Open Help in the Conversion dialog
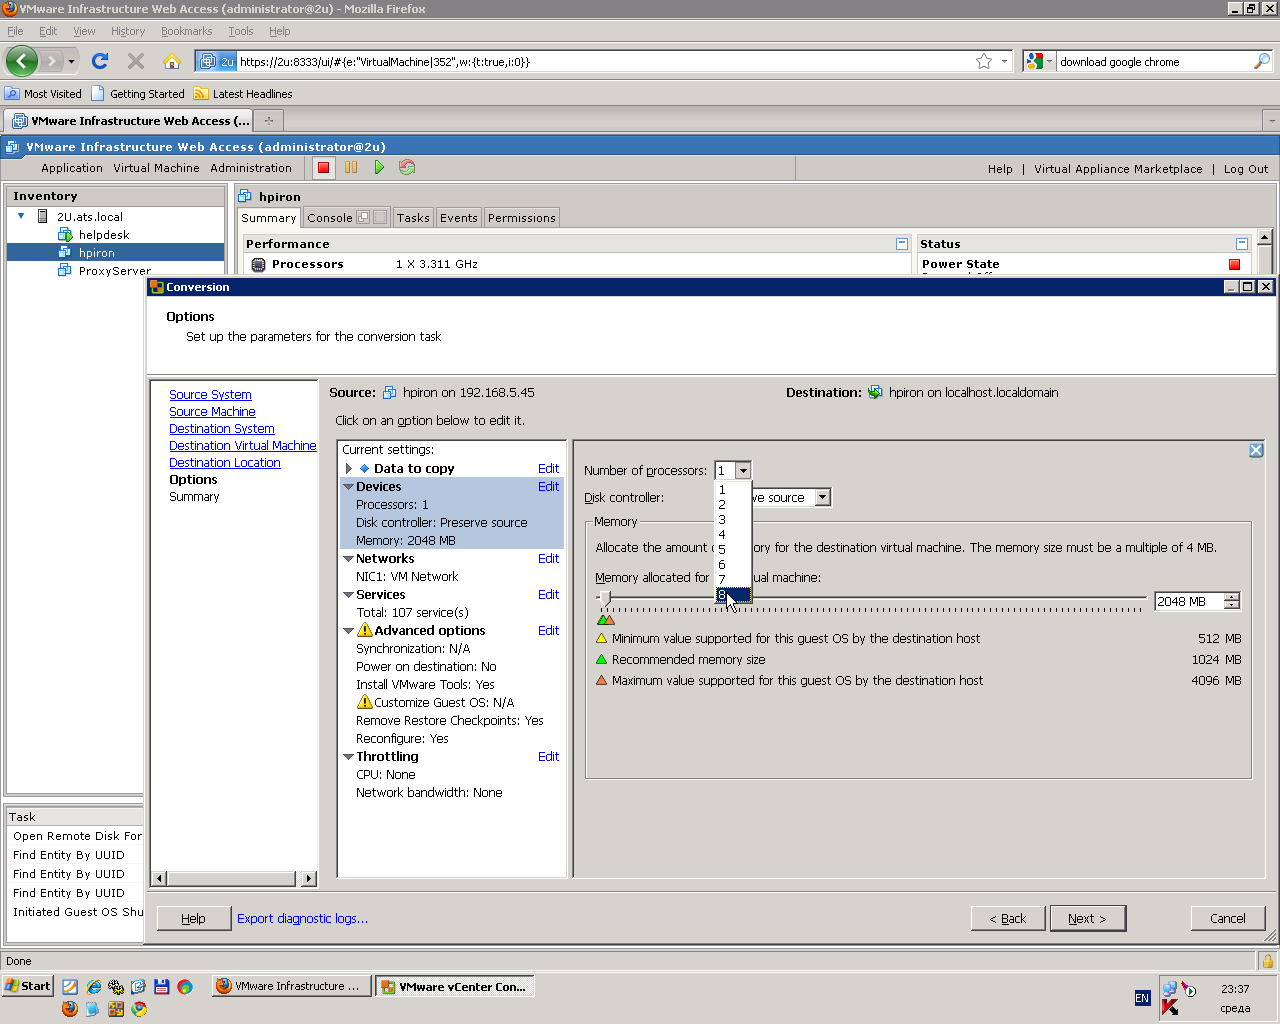1280x1024 pixels. (193, 918)
